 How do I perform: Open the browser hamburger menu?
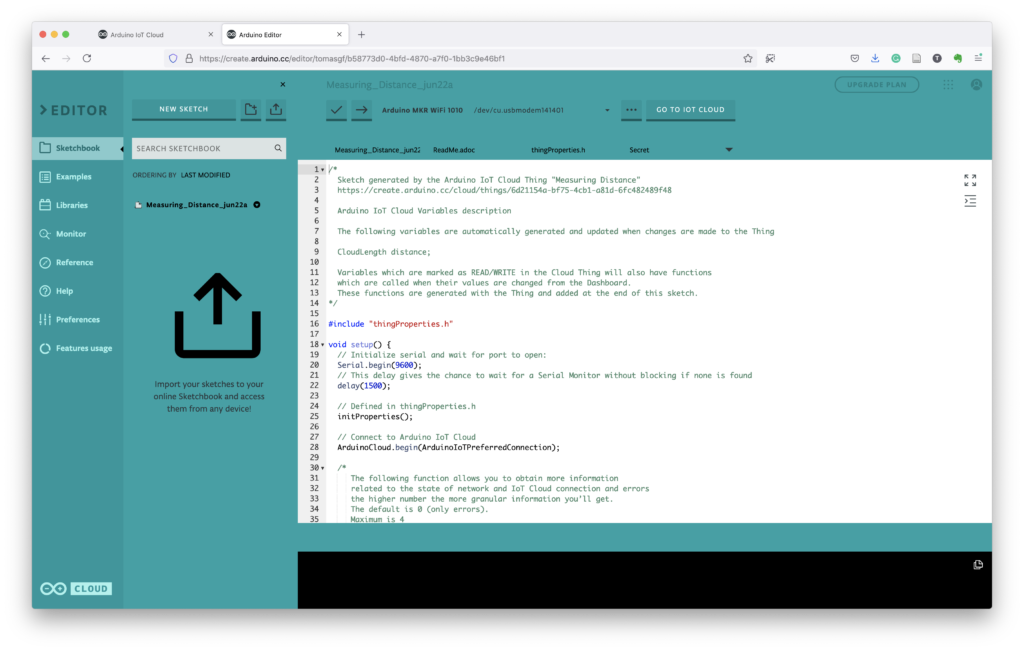(x=978, y=58)
